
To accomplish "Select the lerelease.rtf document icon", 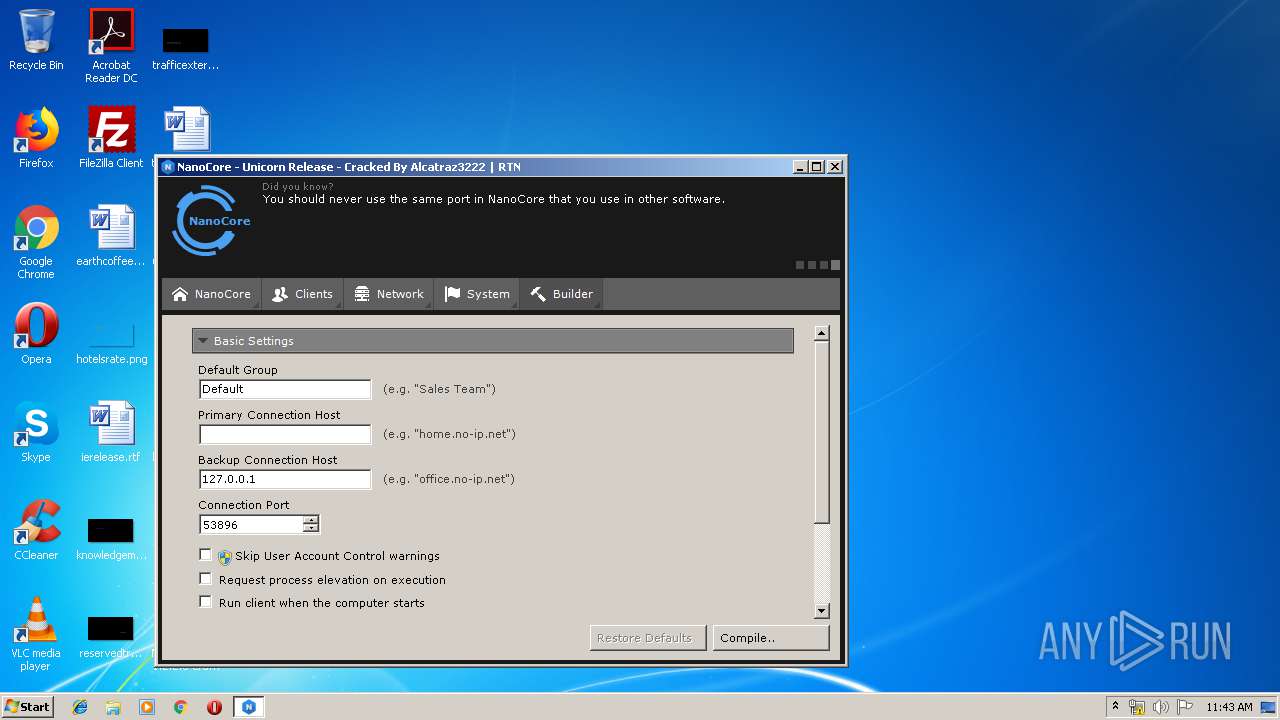I will point(111,432).
